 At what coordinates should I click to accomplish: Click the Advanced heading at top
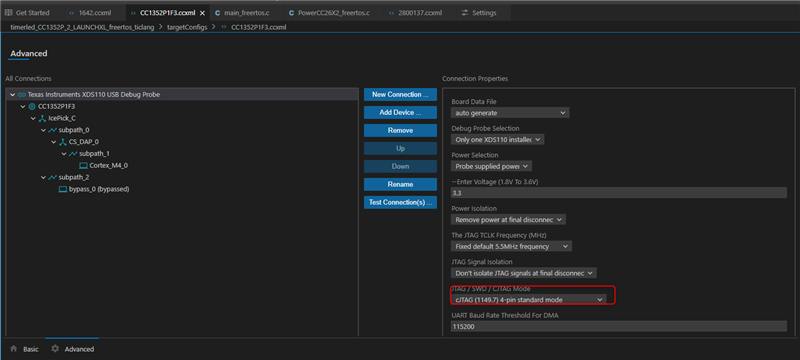click(29, 53)
